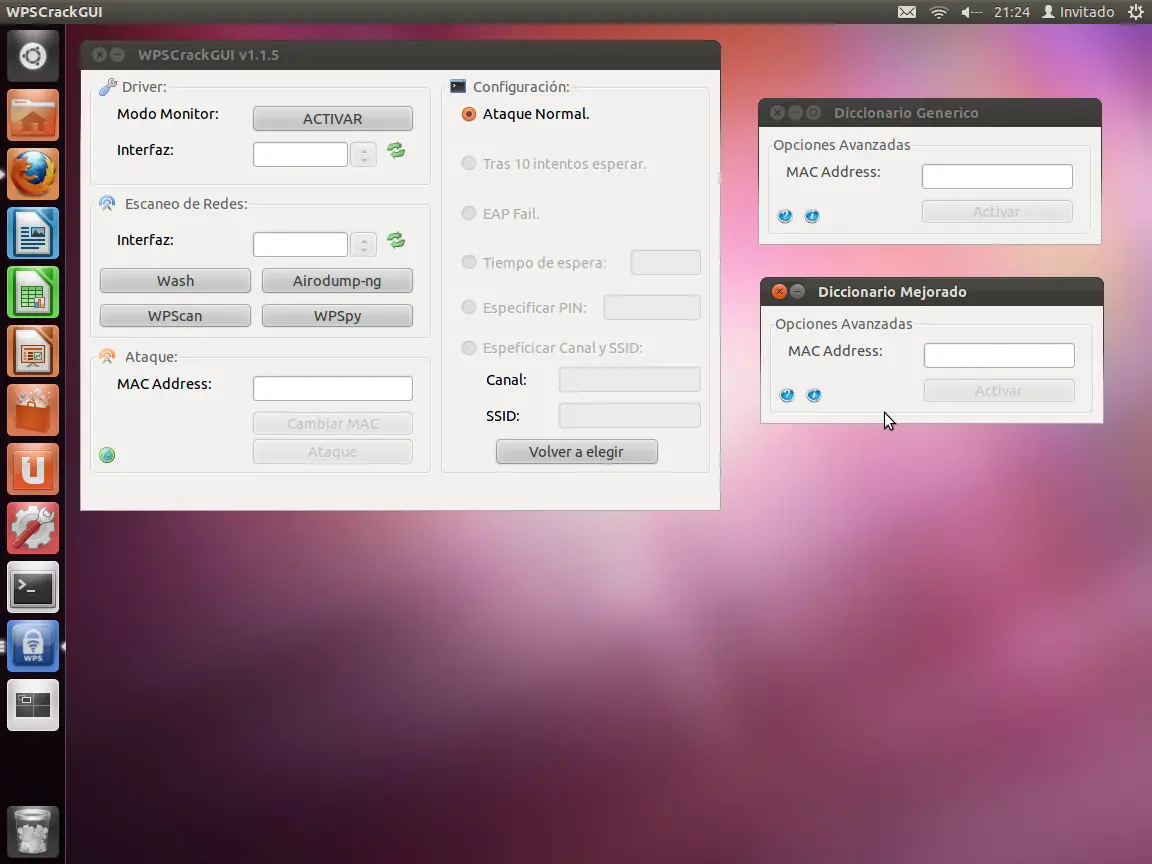Select EAP Fail radio option
The image size is (1152, 864).
tap(469, 213)
